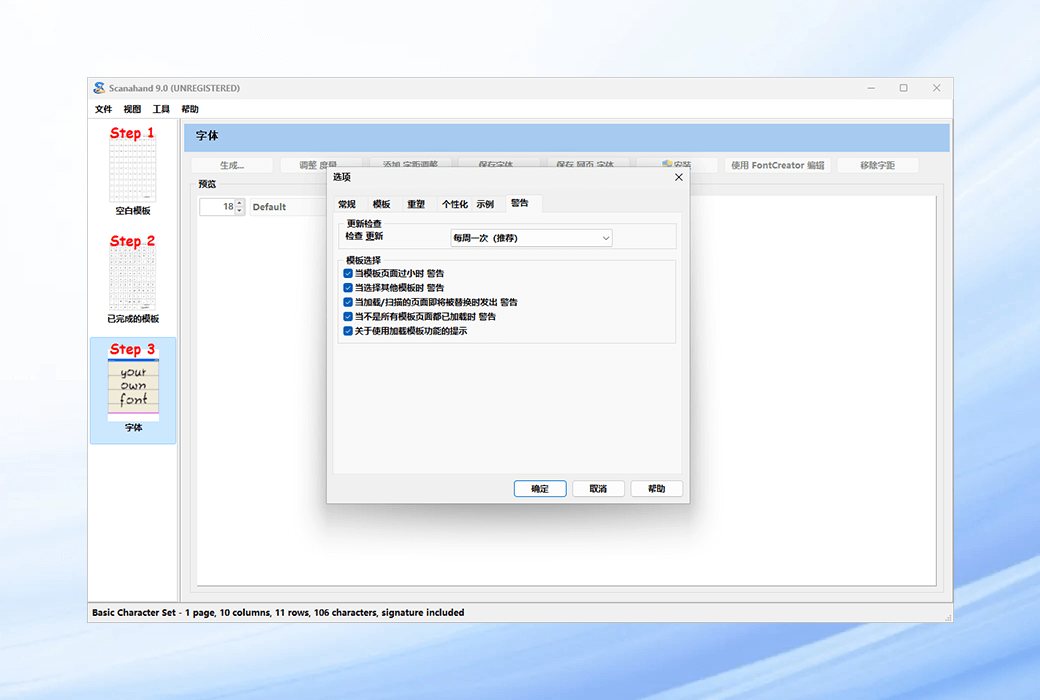Click the 帮助 button in the options dialog

[x=657, y=488]
